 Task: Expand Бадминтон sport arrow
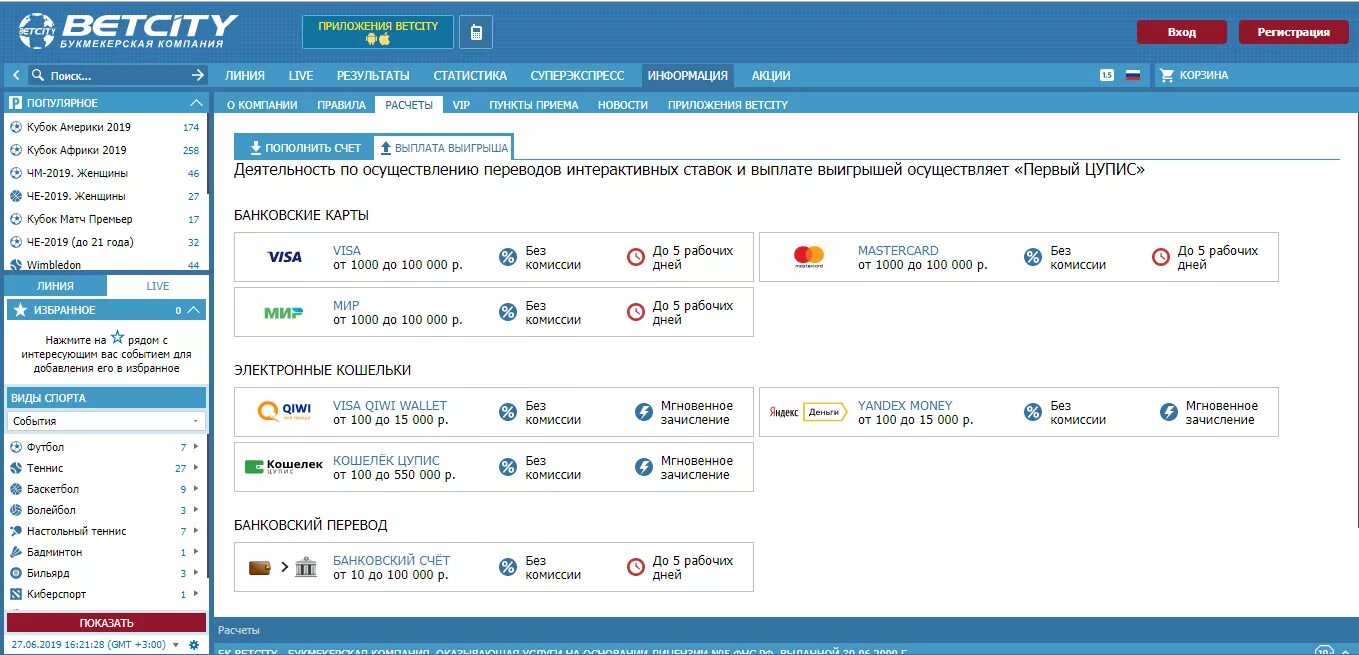(196, 552)
